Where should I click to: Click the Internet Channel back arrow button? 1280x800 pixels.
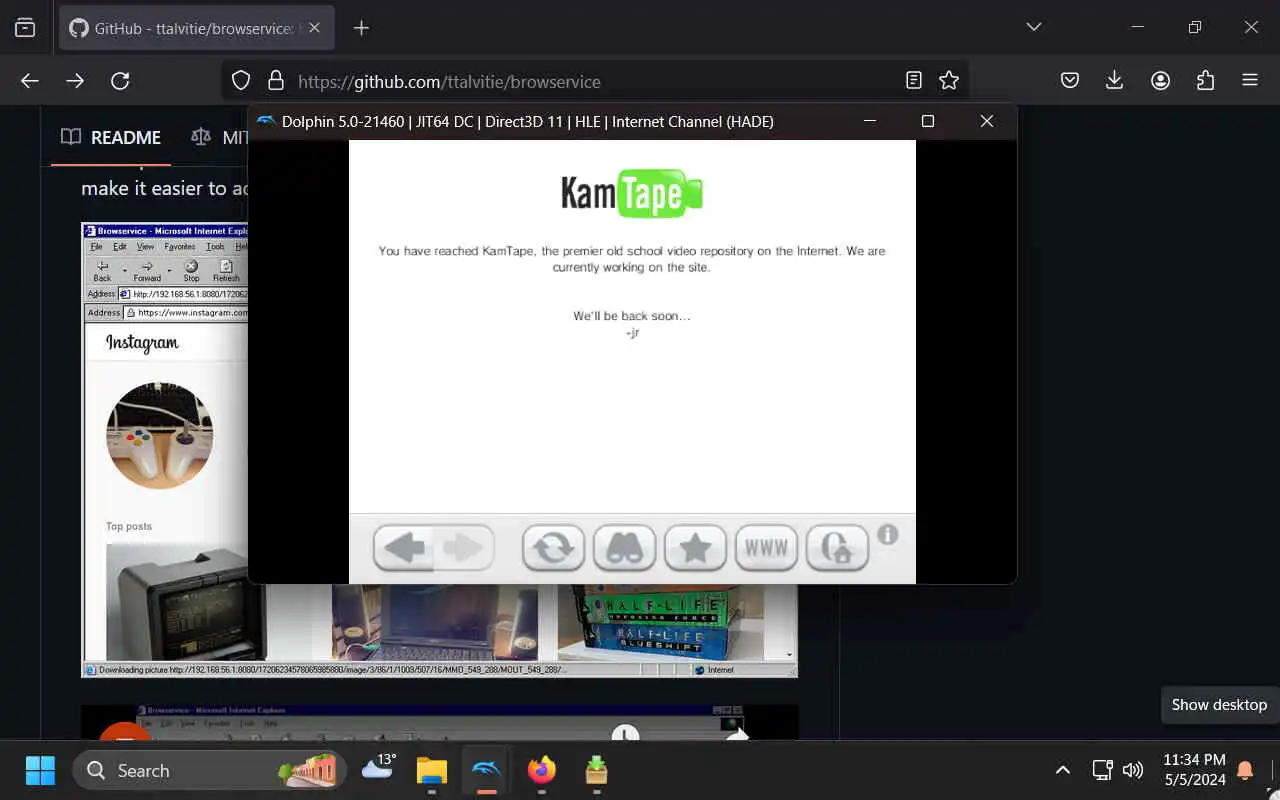tap(404, 548)
